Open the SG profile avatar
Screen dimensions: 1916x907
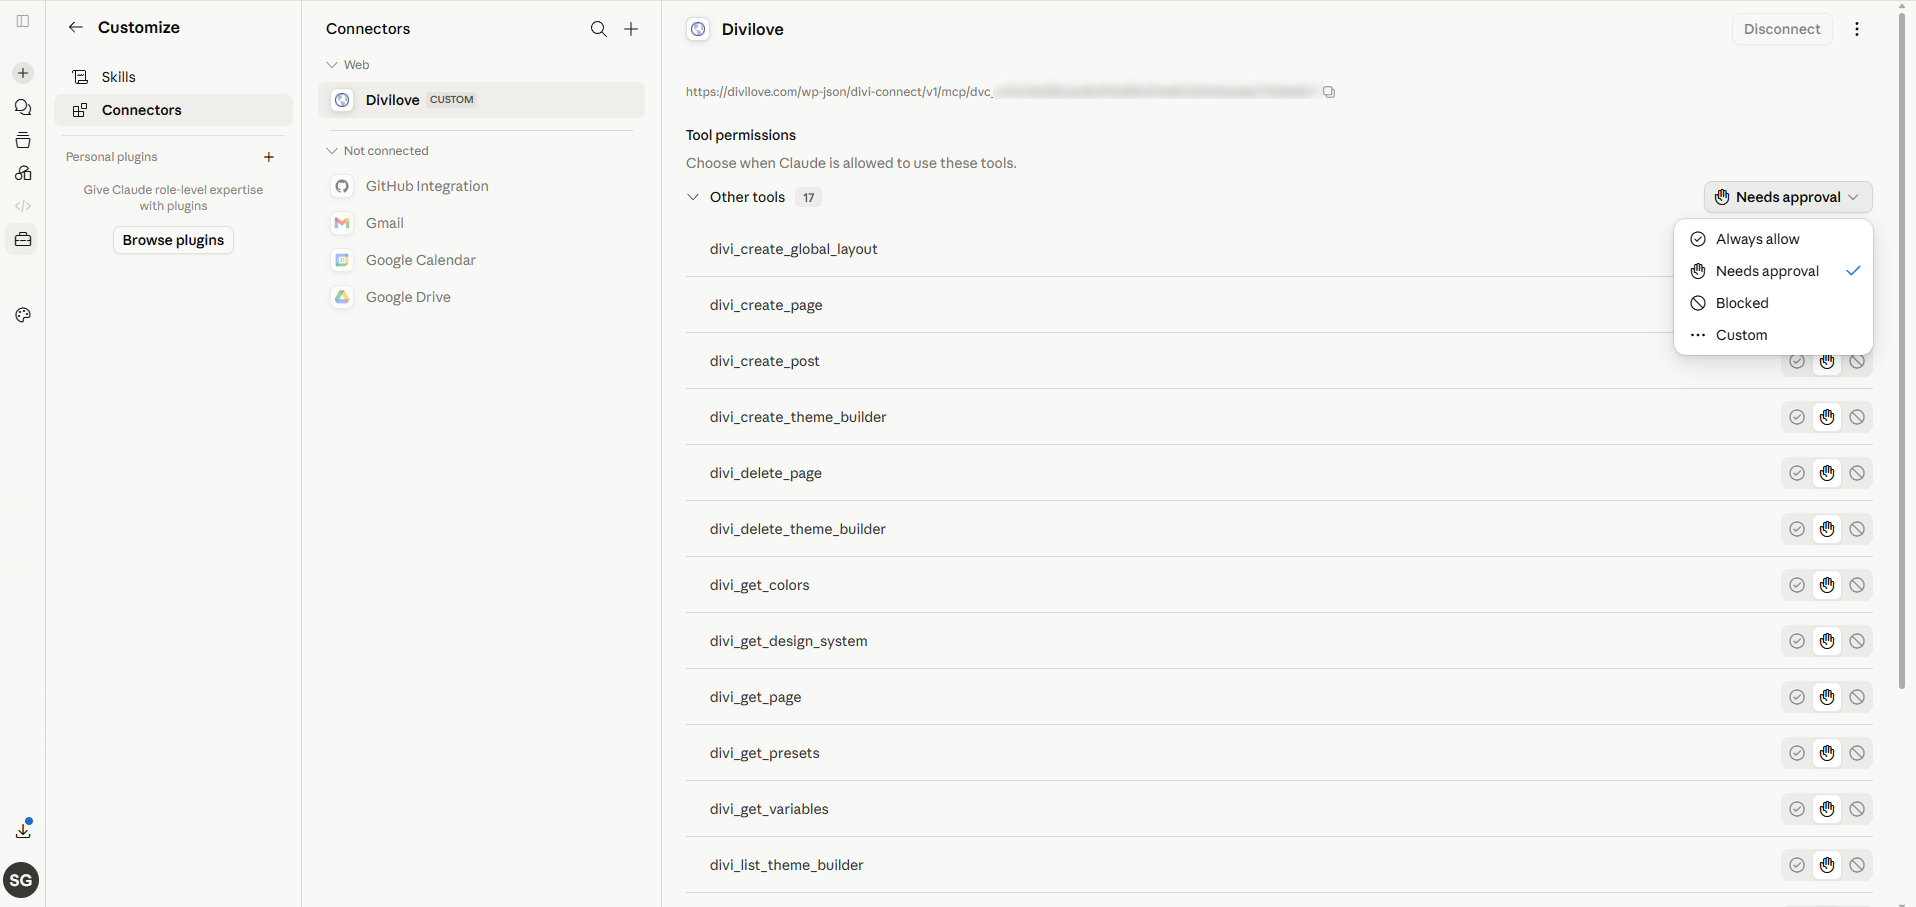[21, 880]
